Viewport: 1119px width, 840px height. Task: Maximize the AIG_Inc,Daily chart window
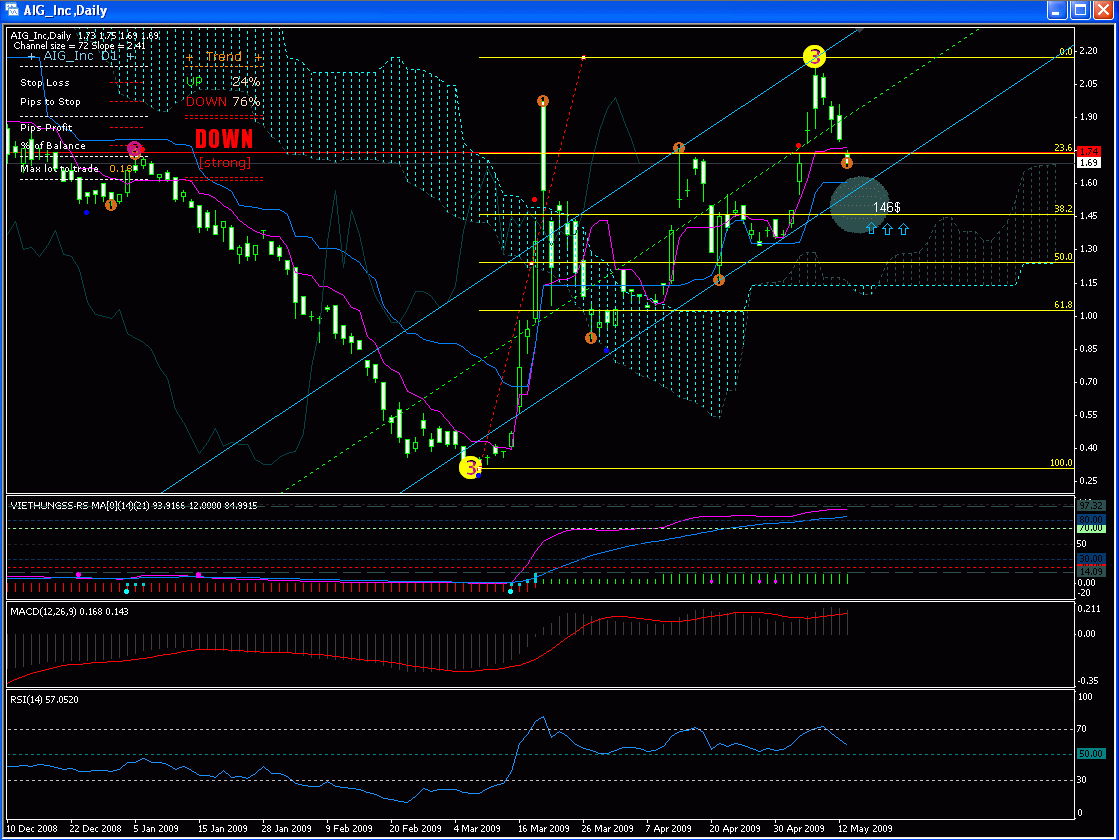(x=1080, y=10)
